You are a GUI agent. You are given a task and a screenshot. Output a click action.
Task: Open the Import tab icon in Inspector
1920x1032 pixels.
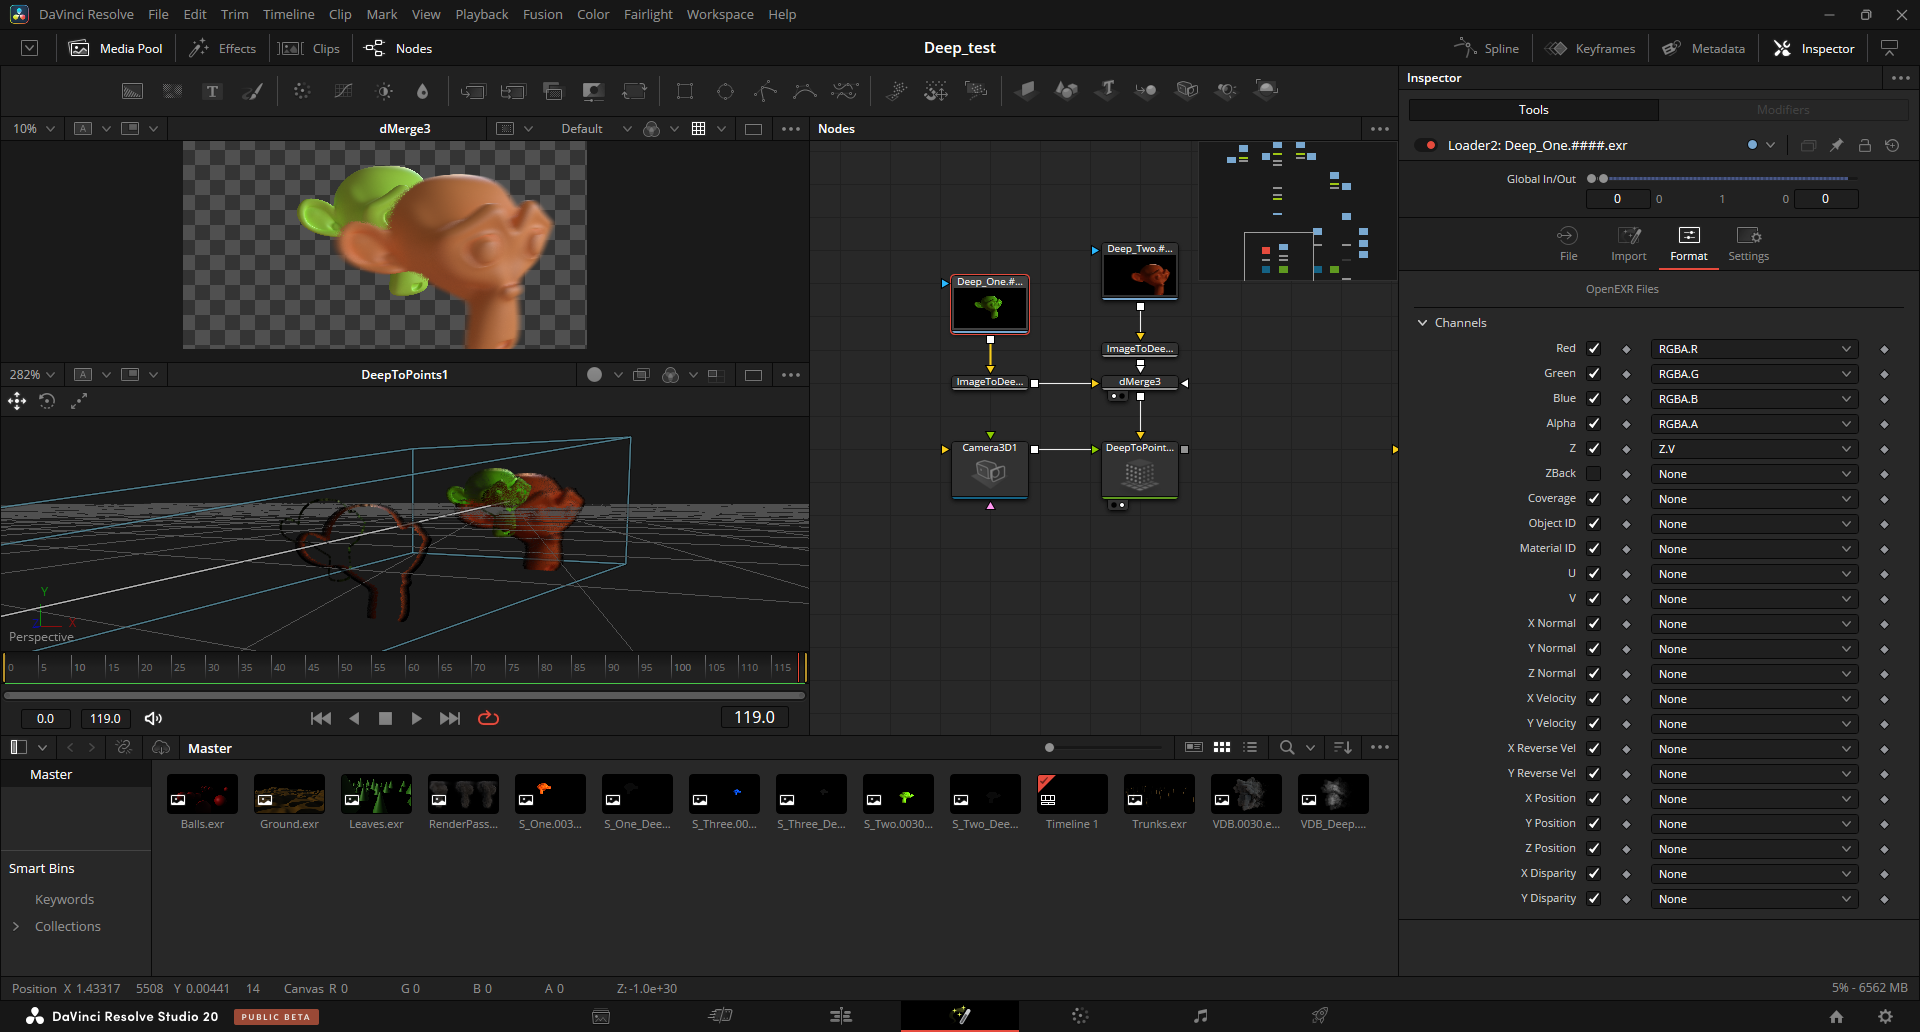(1628, 243)
